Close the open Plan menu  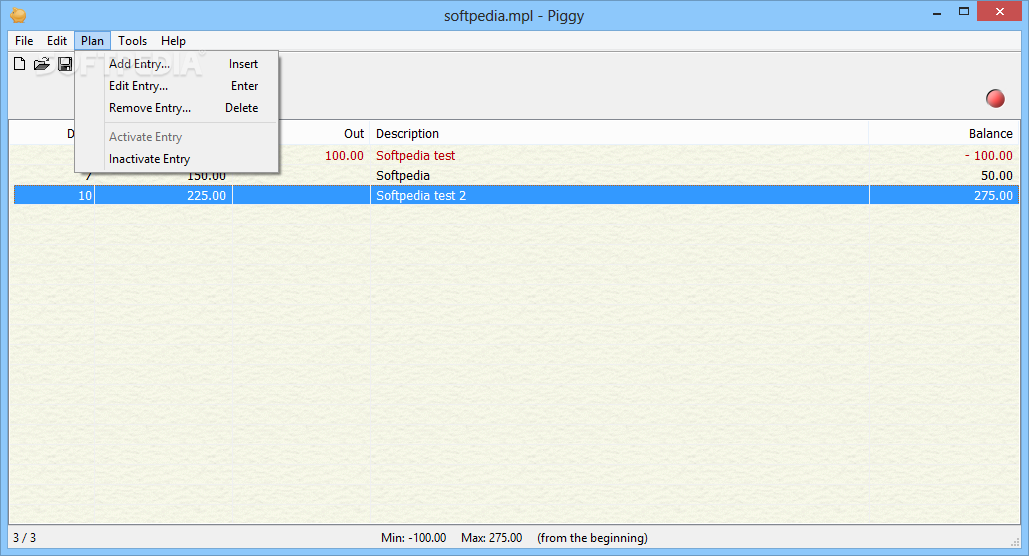tap(93, 41)
